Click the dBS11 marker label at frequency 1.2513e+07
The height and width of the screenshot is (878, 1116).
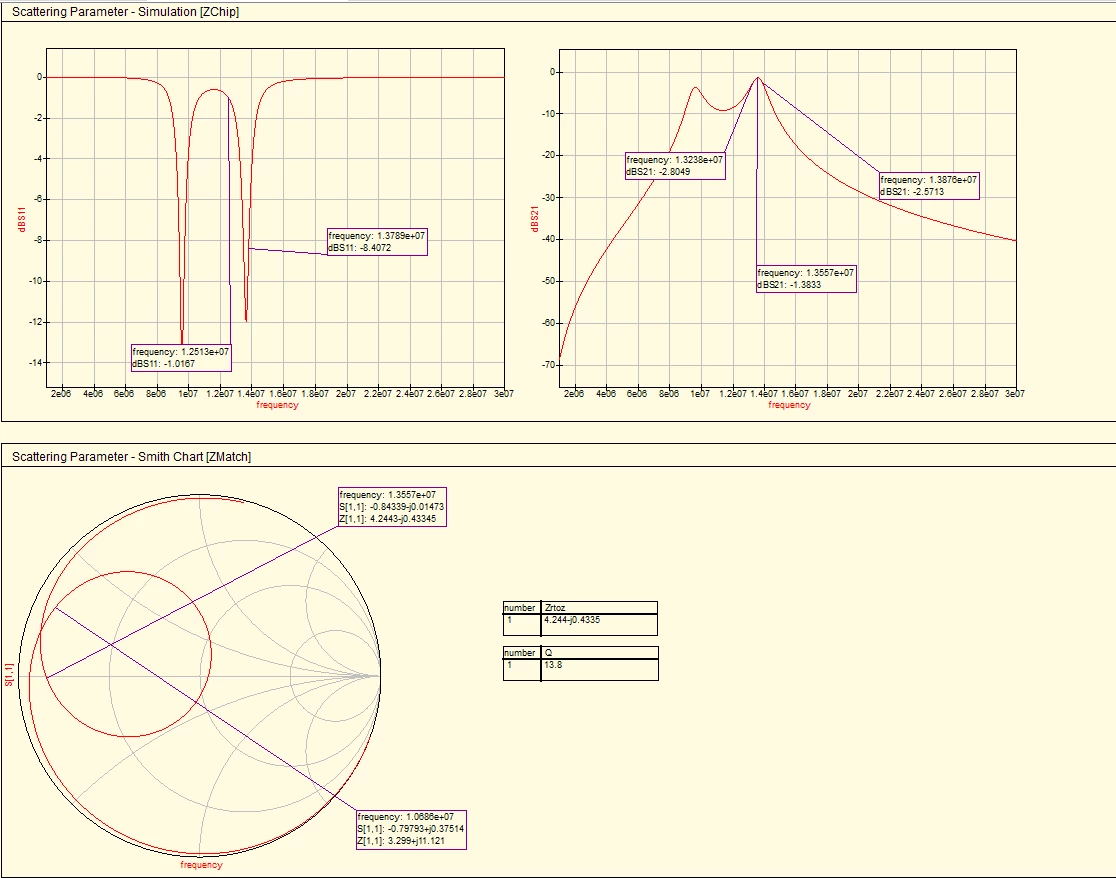pyautogui.click(x=181, y=358)
